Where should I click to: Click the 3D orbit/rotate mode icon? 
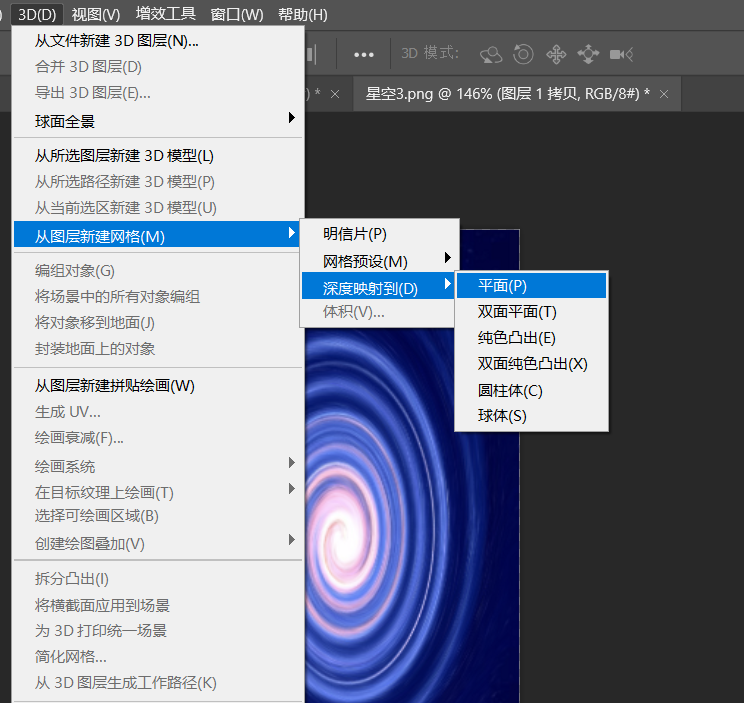(490, 54)
